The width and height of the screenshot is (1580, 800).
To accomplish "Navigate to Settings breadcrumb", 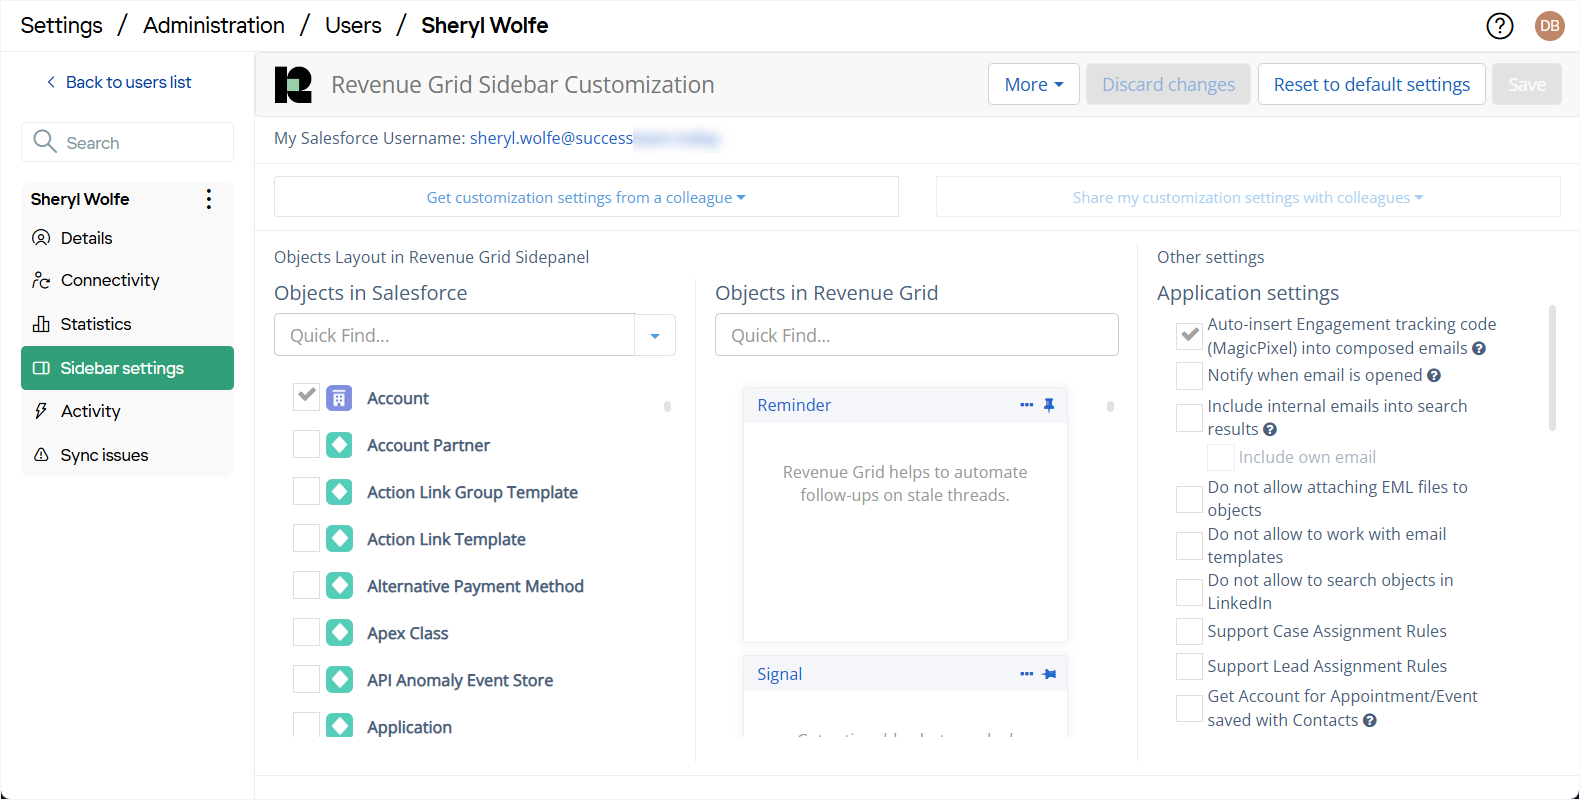I will coord(61,26).
